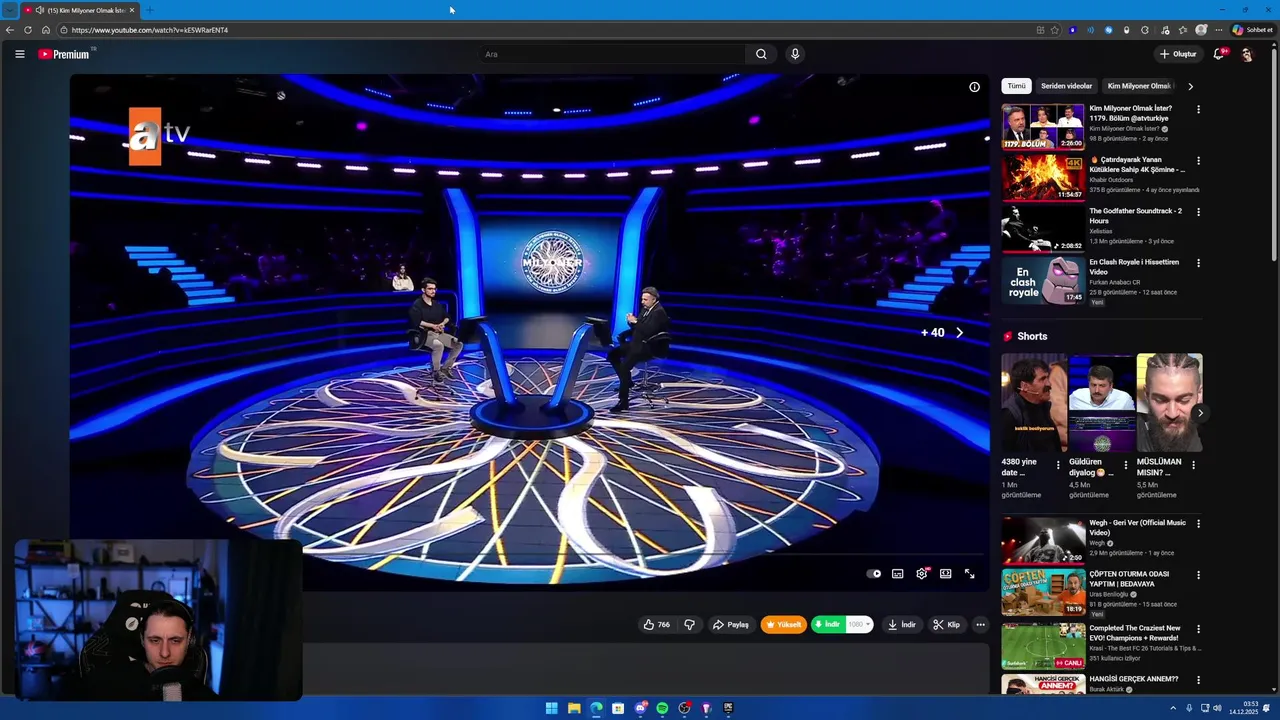
Task: Start voice search with the microphone
Action: tap(795, 54)
